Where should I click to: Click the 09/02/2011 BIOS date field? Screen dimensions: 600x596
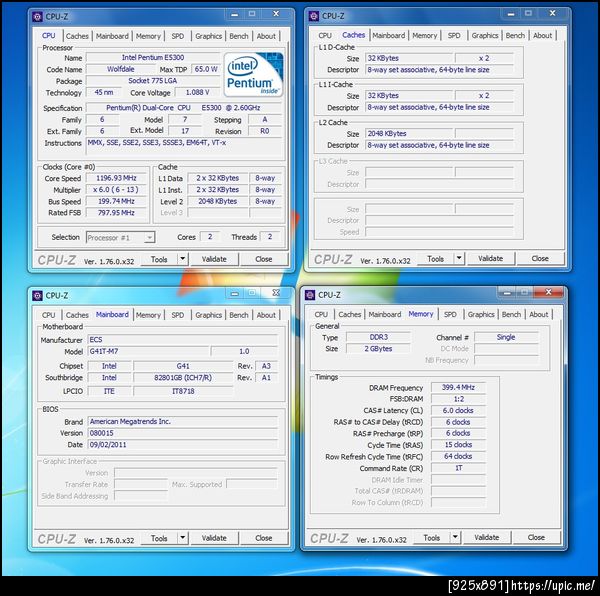click(x=183, y=445)
